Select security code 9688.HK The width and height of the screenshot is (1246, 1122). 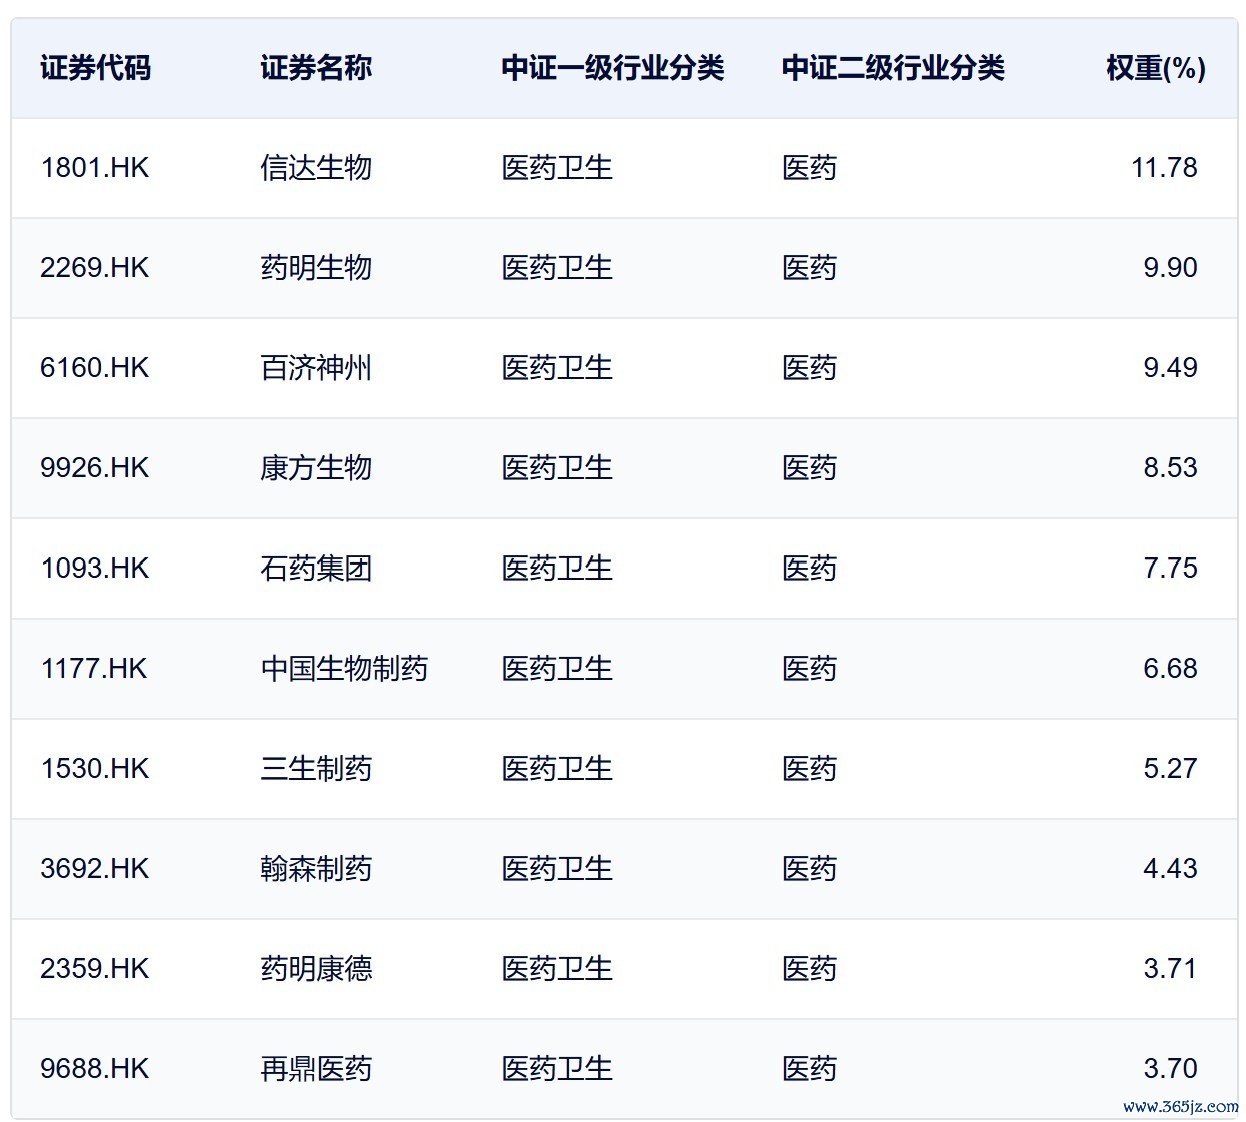[94, 1068]
